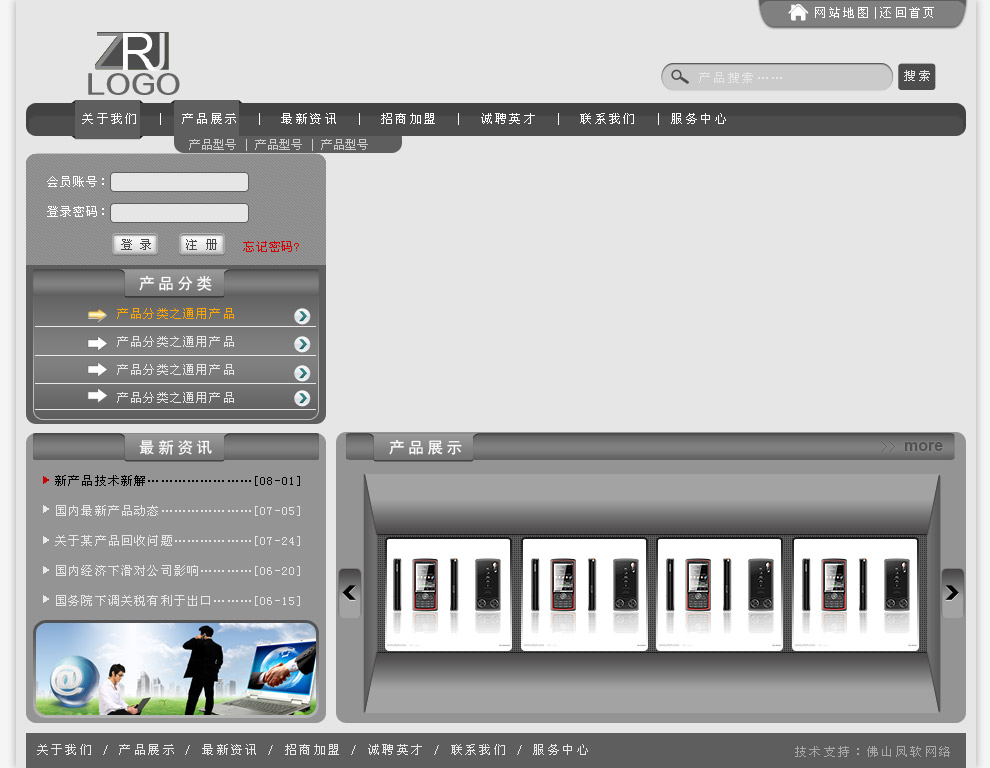Select first 产品型号 submenu item
The image size is (990, 768).
coord(212,145)
